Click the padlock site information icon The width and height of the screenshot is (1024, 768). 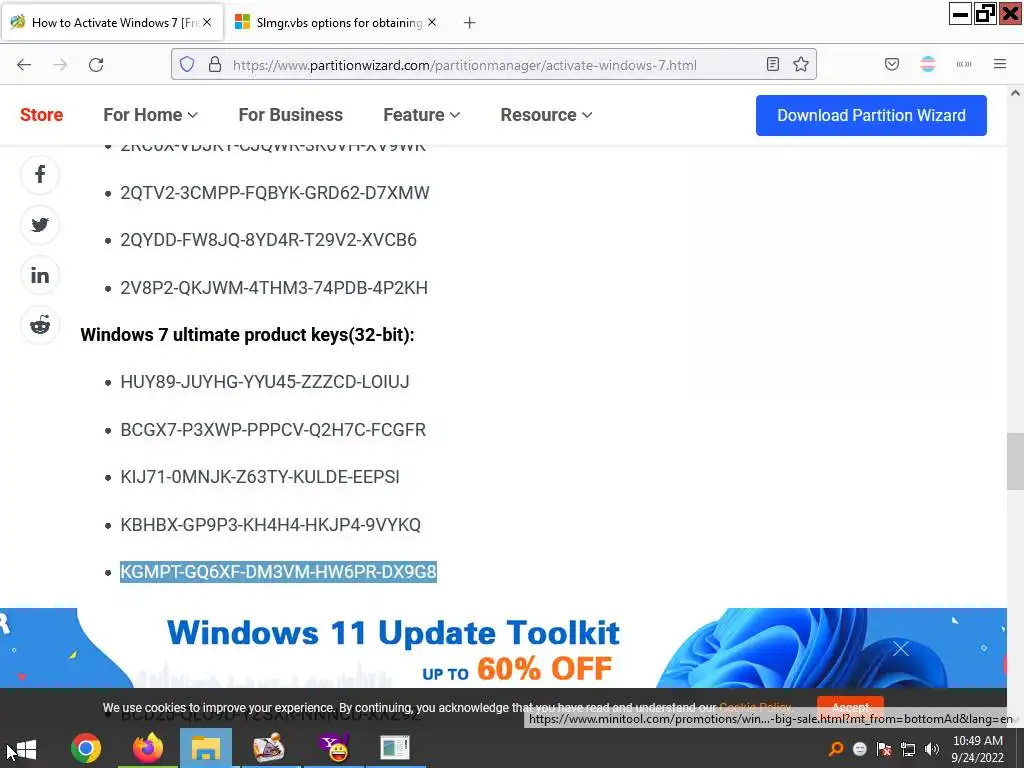(x=215, y=65)
